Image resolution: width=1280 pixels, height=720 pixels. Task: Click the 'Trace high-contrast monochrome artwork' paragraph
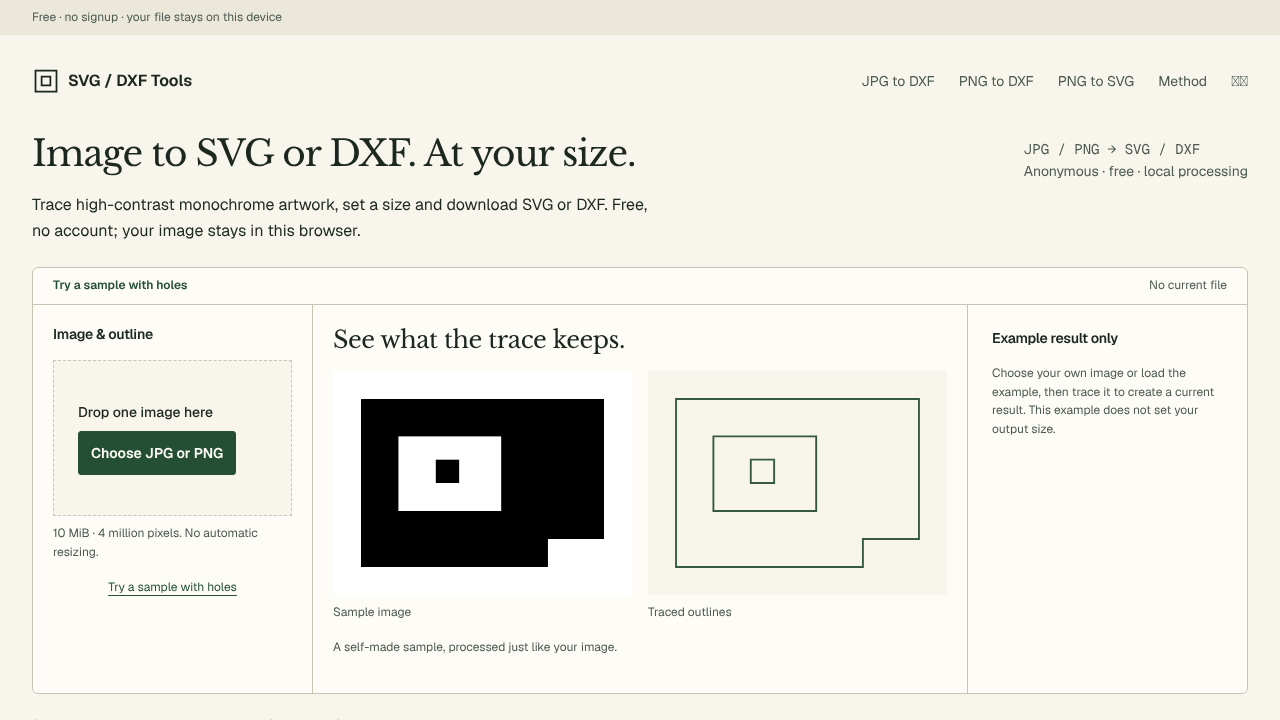point(340,217)
